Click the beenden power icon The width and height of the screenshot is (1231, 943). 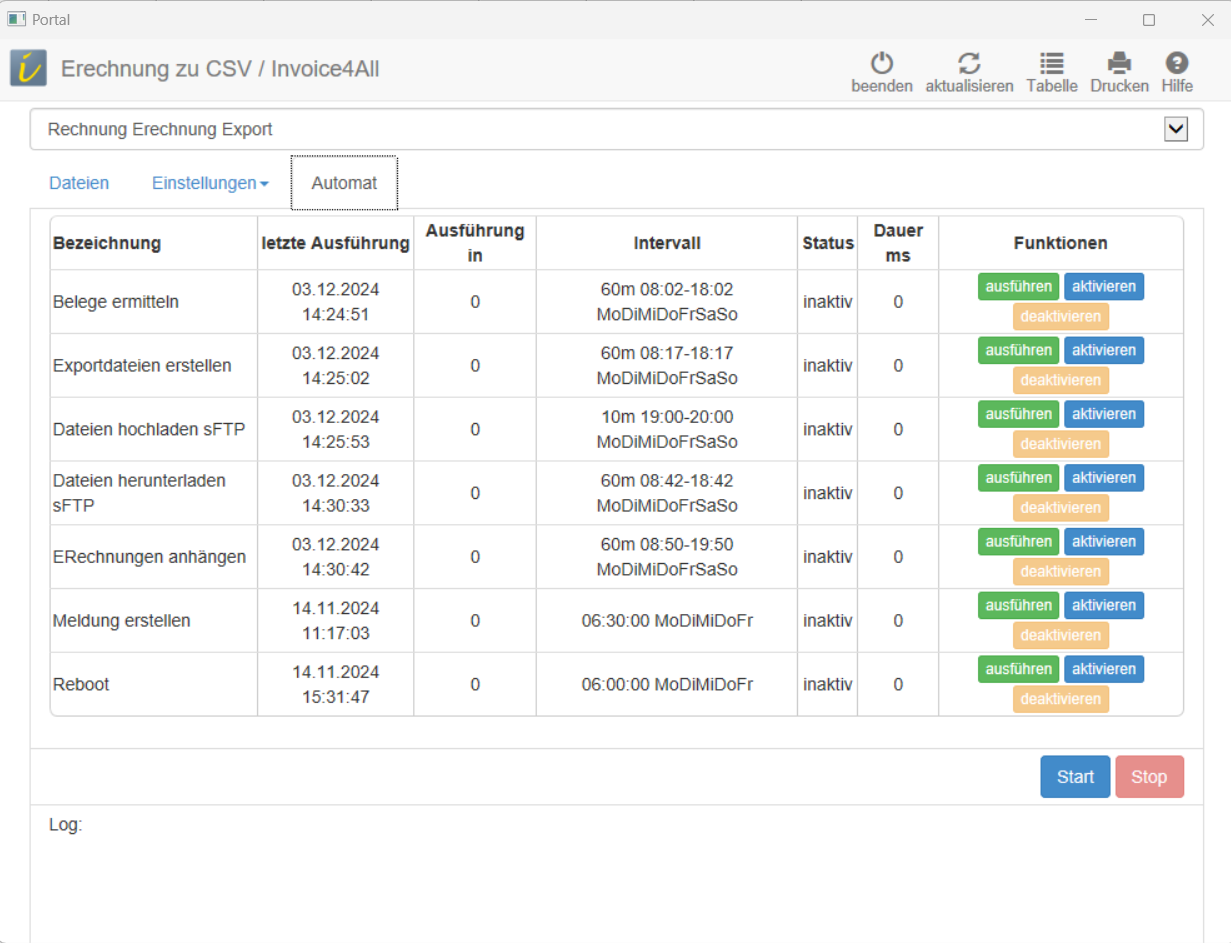click(881, 64)
